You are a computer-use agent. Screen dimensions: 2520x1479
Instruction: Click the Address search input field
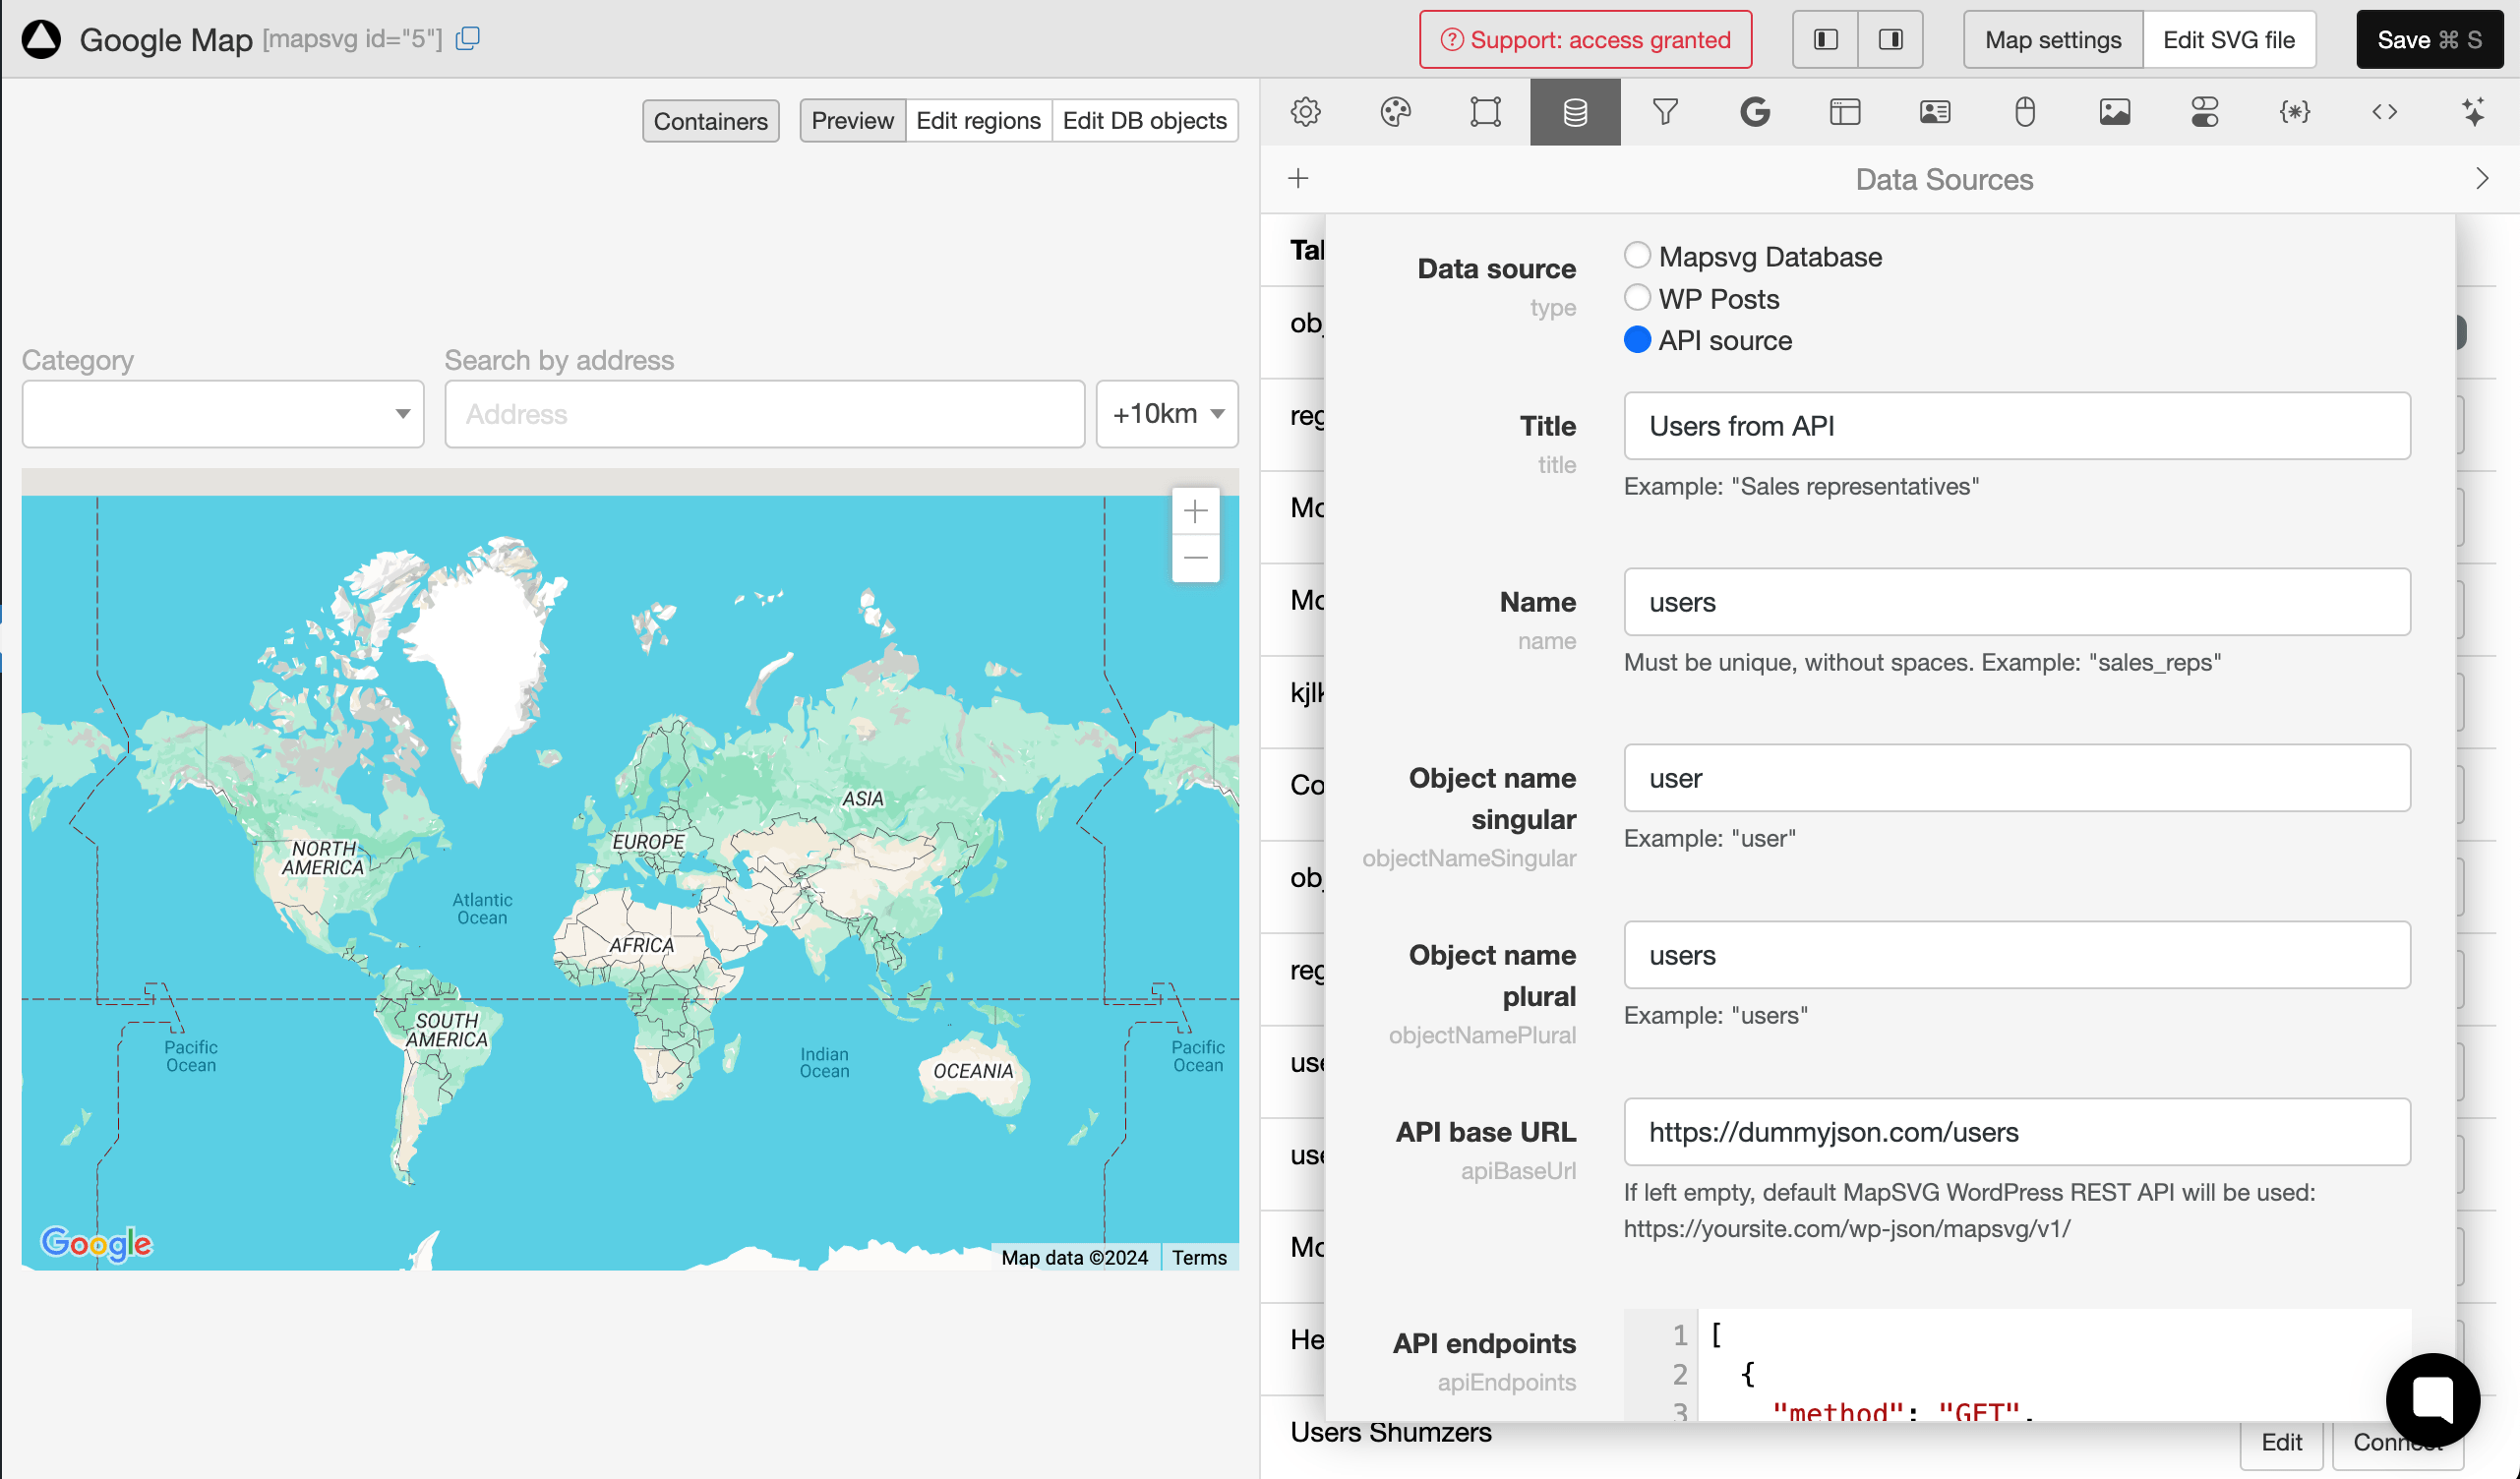[764, 414]
